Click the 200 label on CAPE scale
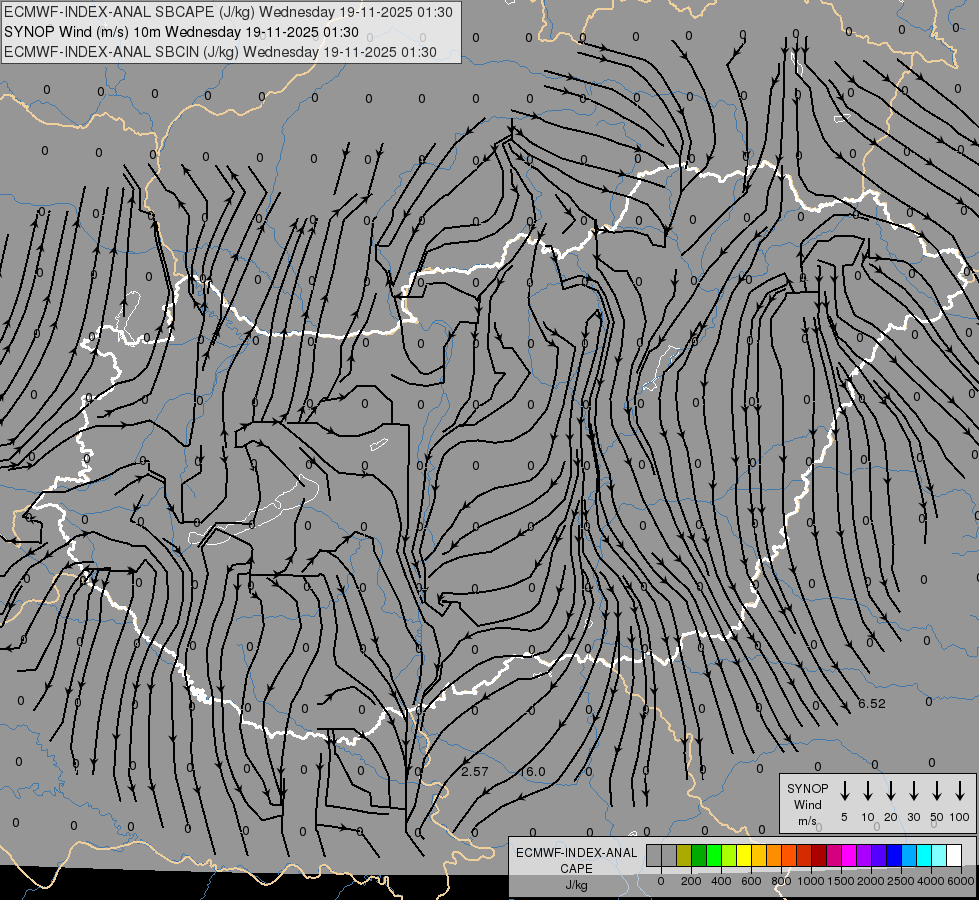 (691, 881)
